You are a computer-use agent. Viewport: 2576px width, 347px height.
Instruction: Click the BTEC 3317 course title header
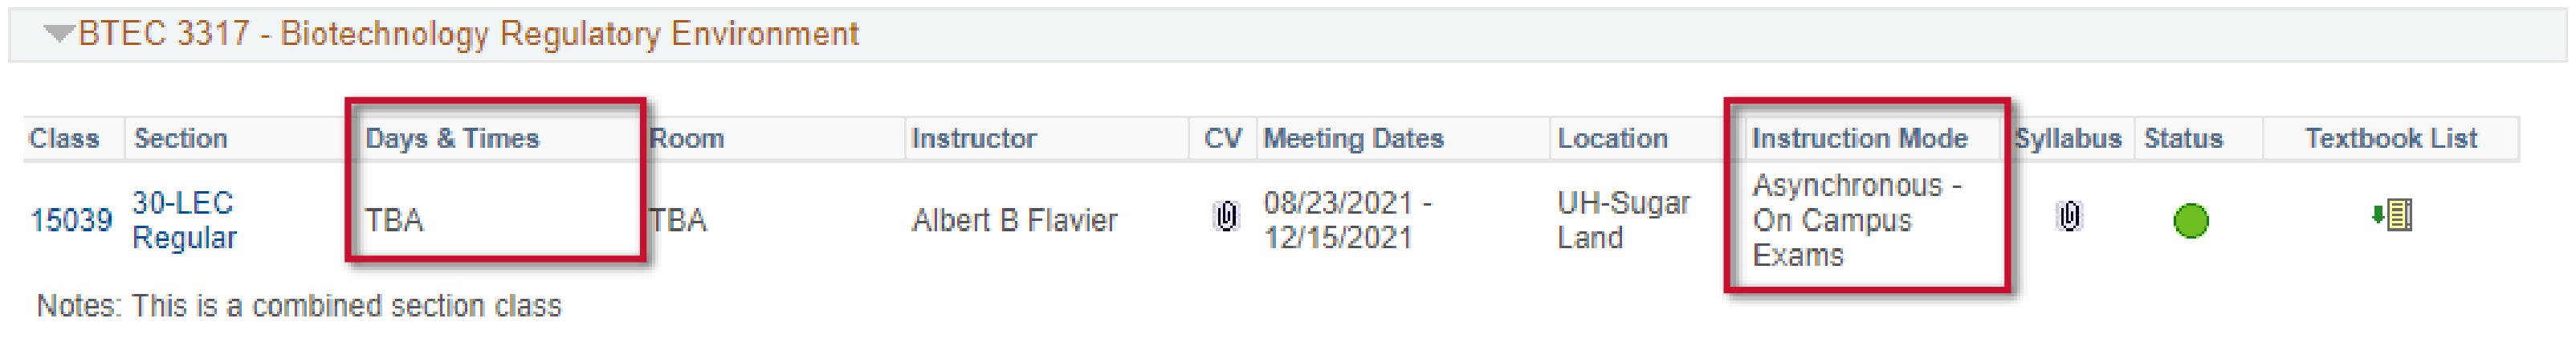[468, 34]
